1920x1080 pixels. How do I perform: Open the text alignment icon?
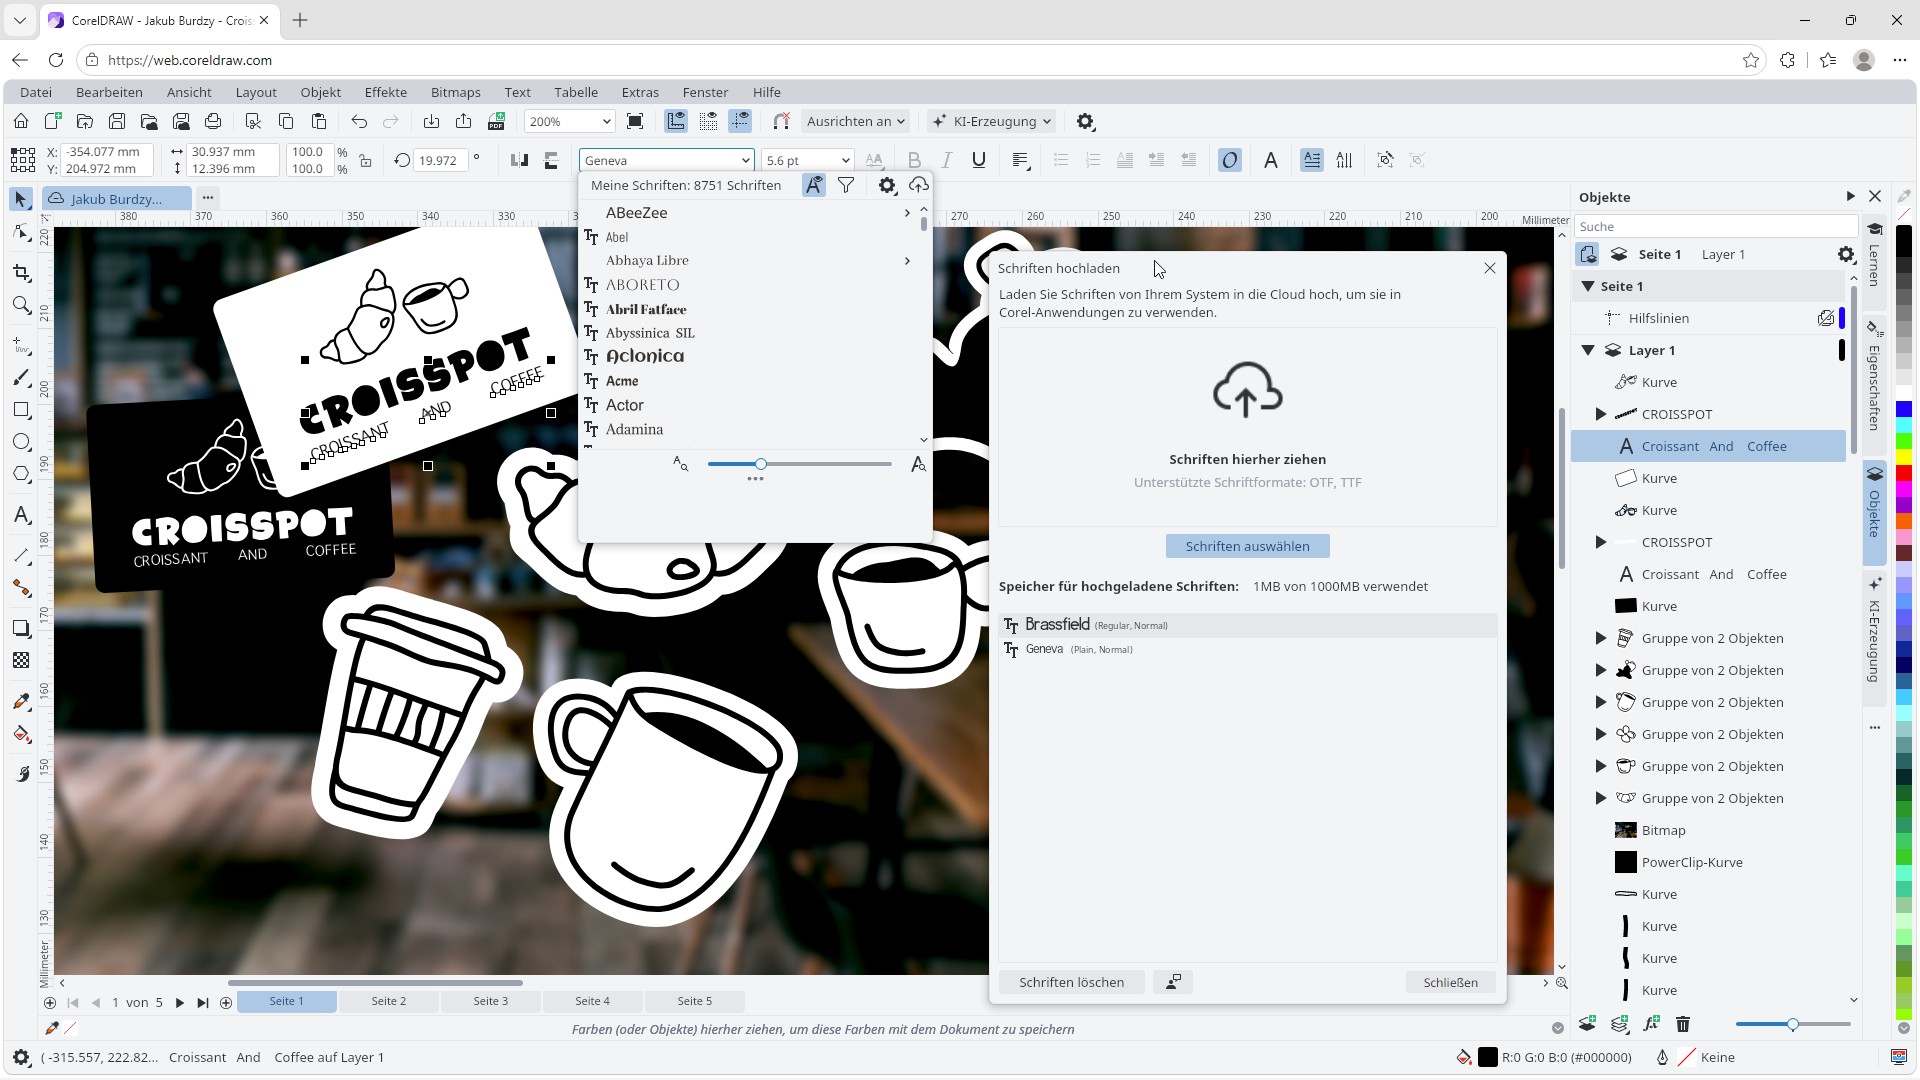click(x=1021, y=160)
